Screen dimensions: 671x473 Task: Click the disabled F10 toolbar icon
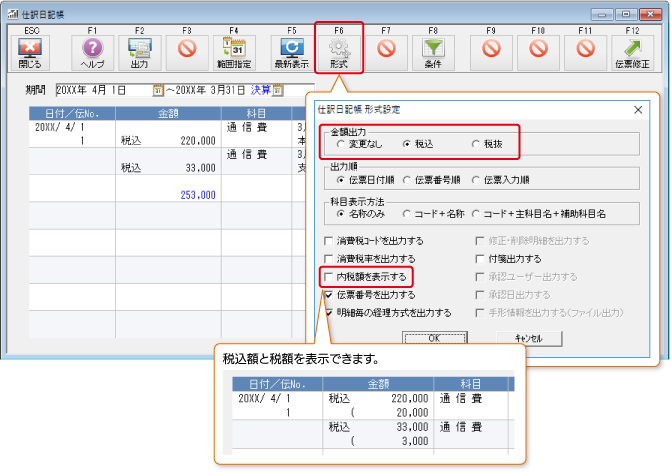[x=538, y=53]
